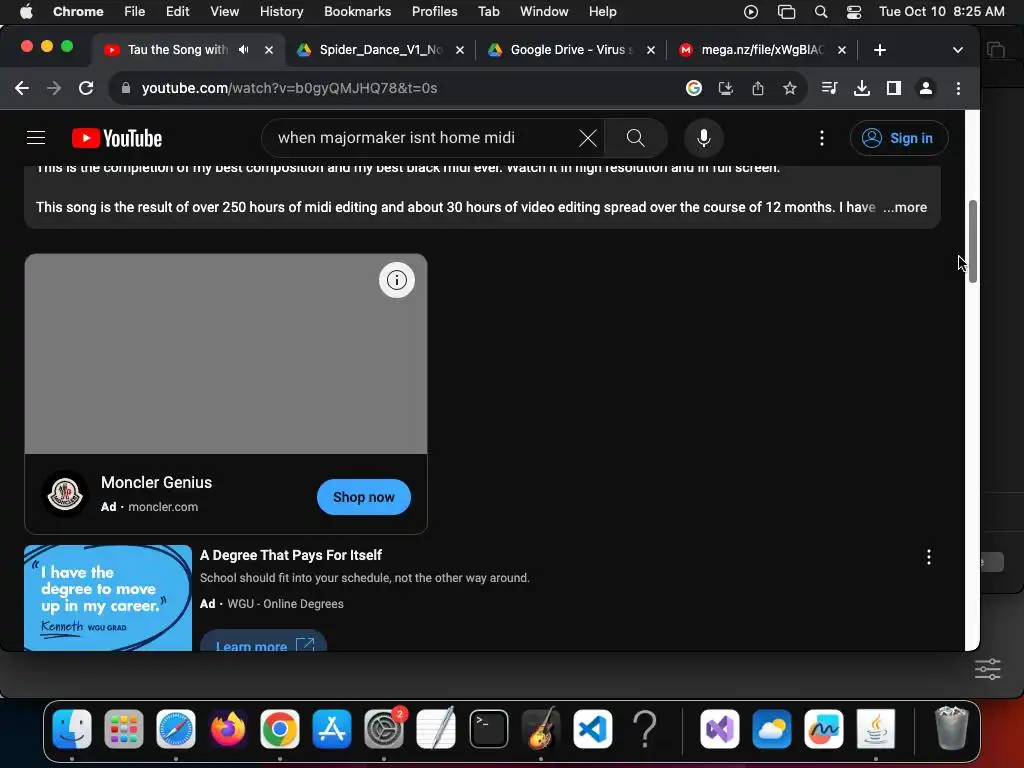The image size is (1024, 768).
Task: Open the Moncler Genius logo avatar
Action: point(65,494)
